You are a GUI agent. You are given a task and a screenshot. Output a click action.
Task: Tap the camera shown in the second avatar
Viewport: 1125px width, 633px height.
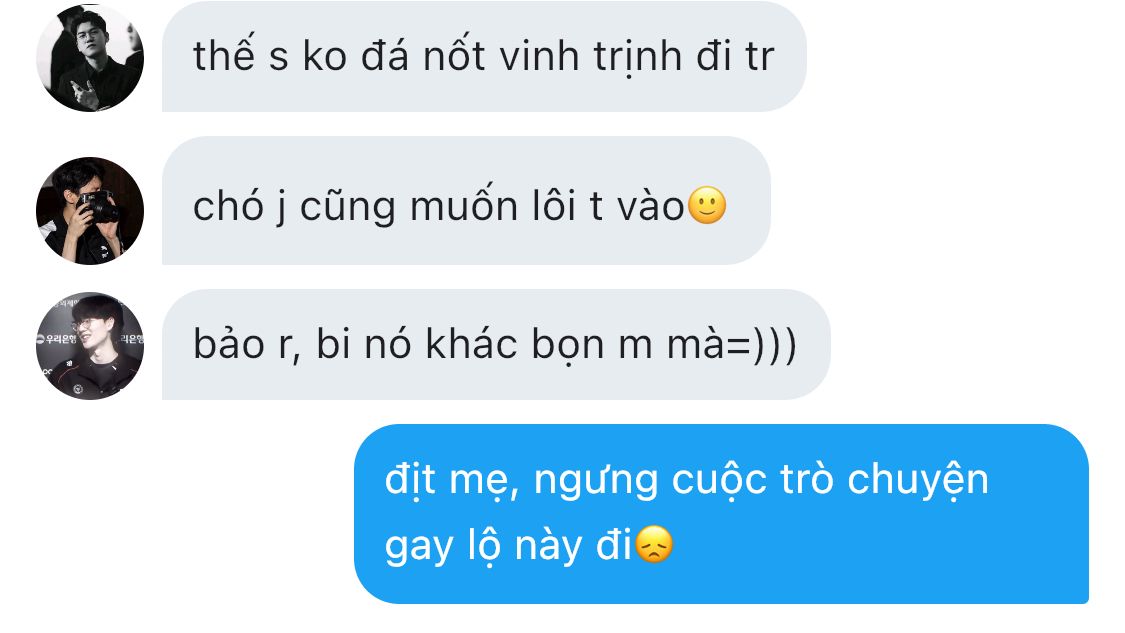(99, 206)
